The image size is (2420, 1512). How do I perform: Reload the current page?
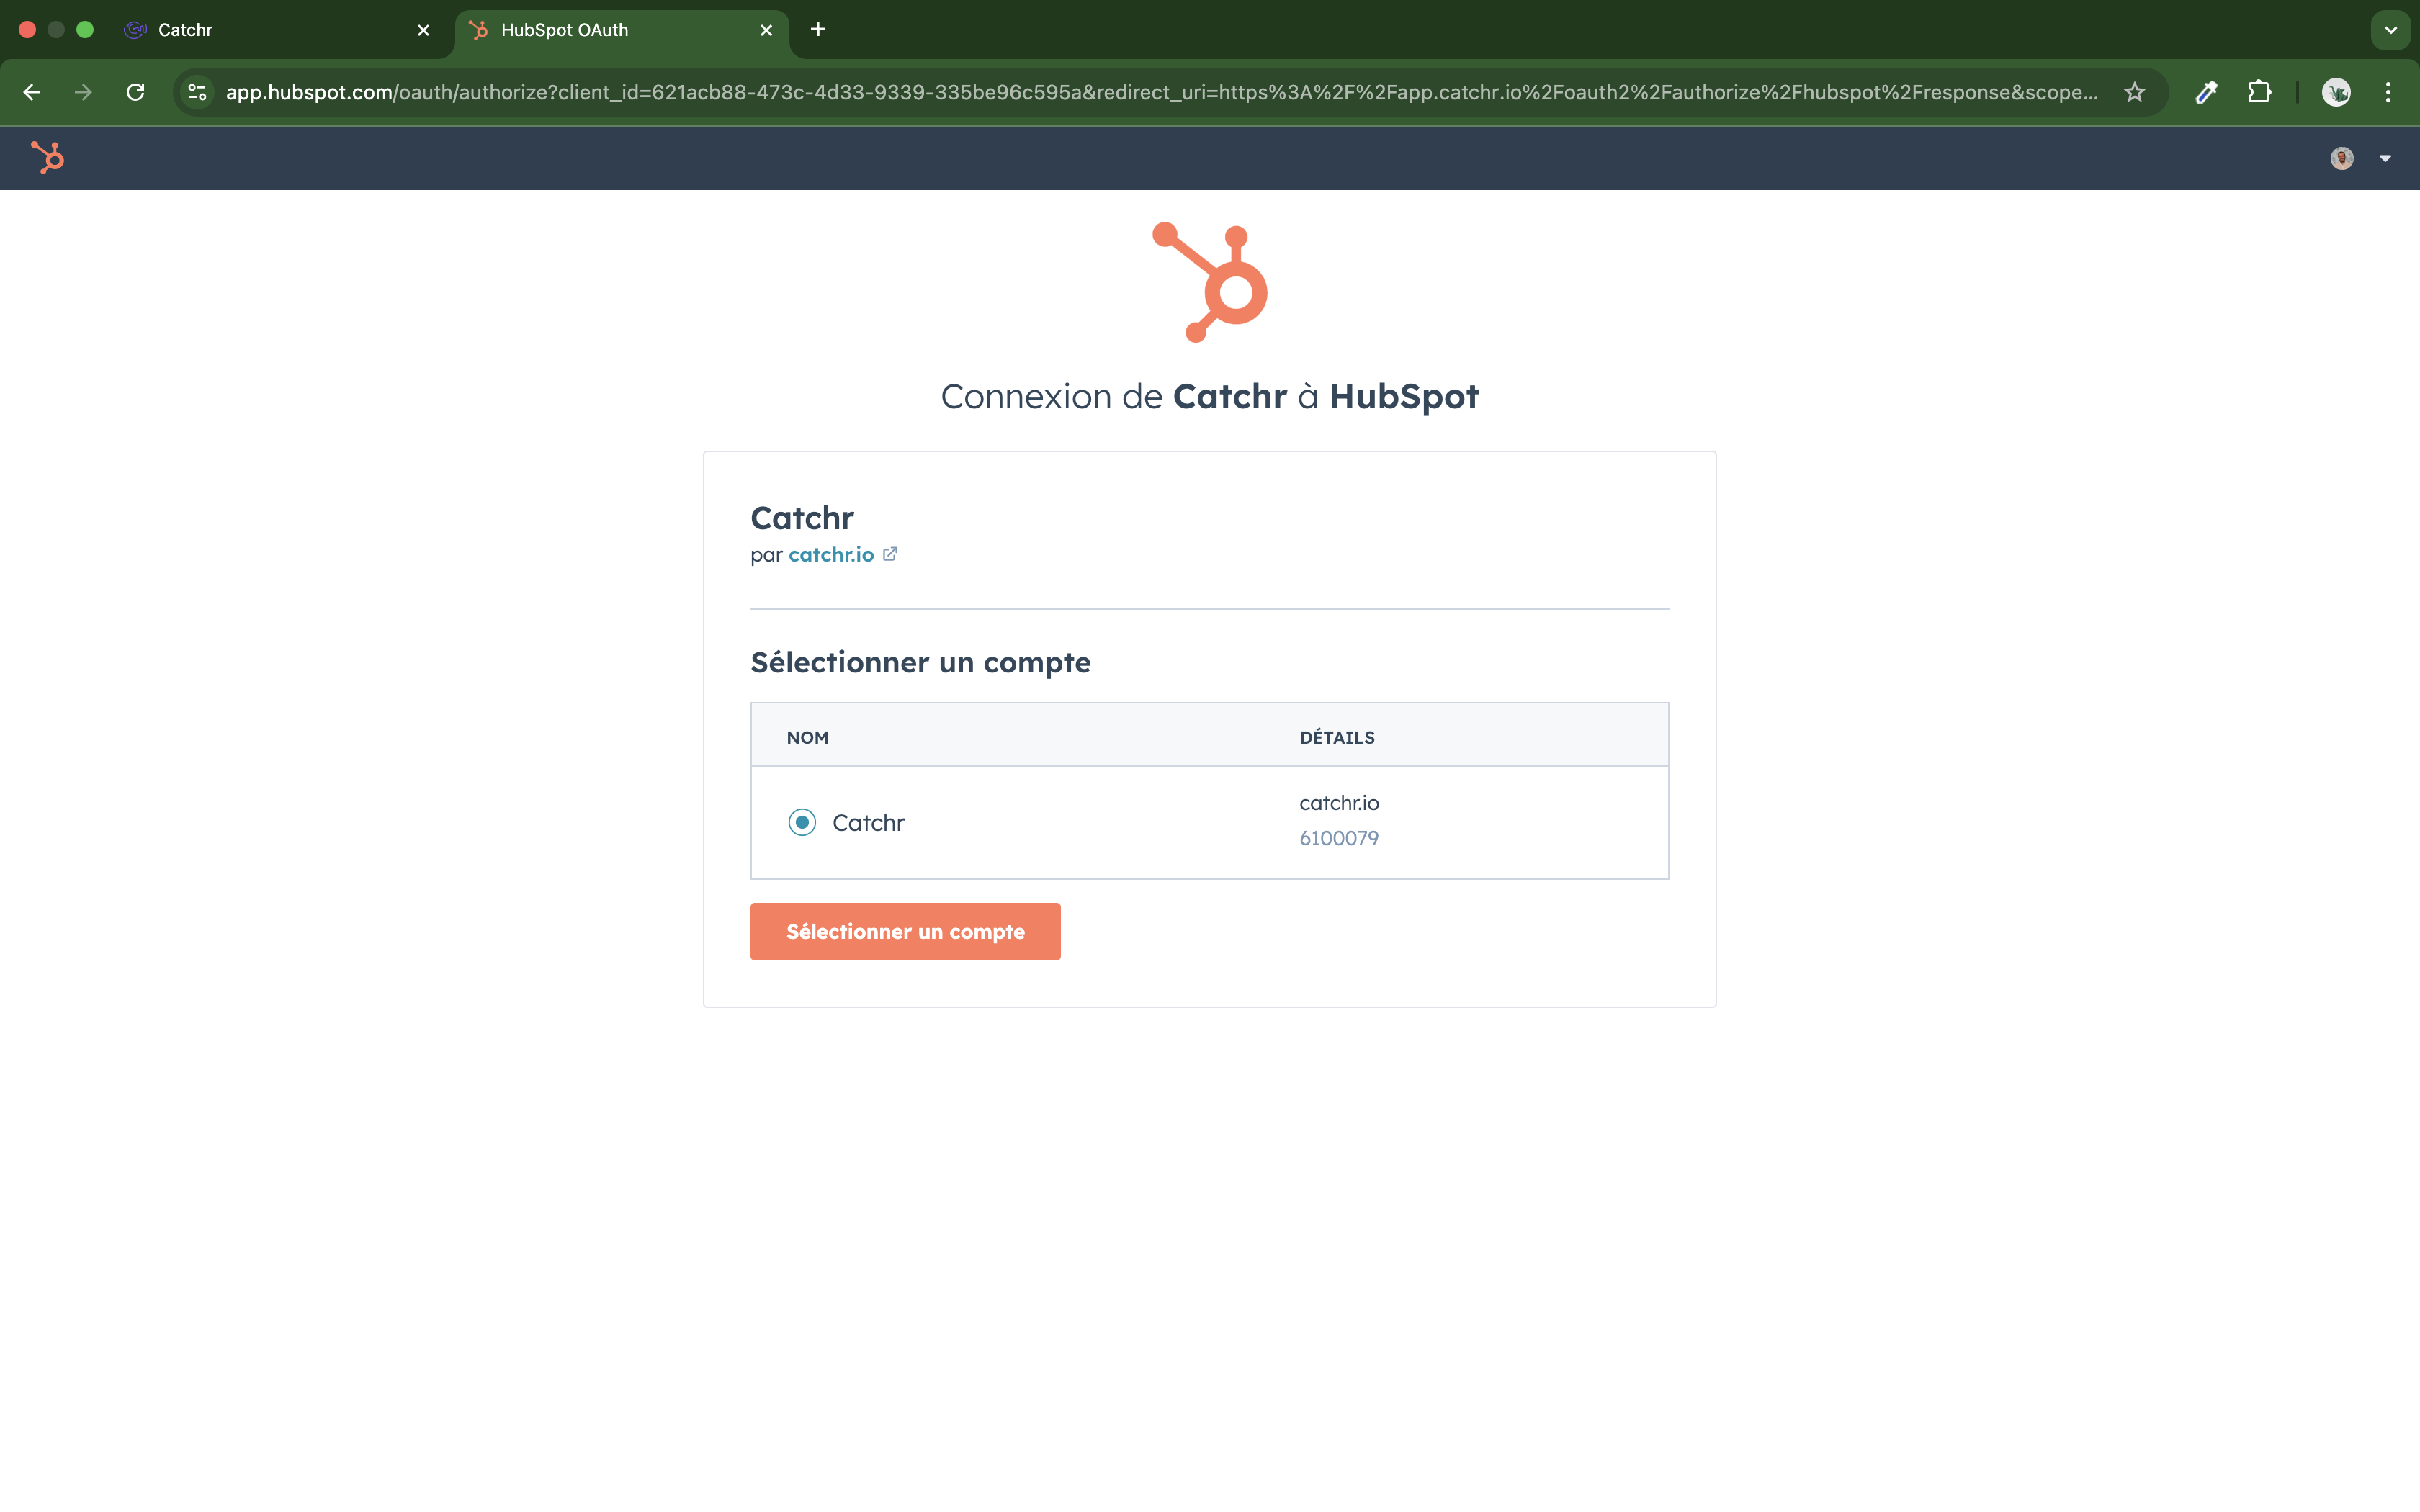pos(136,92)
